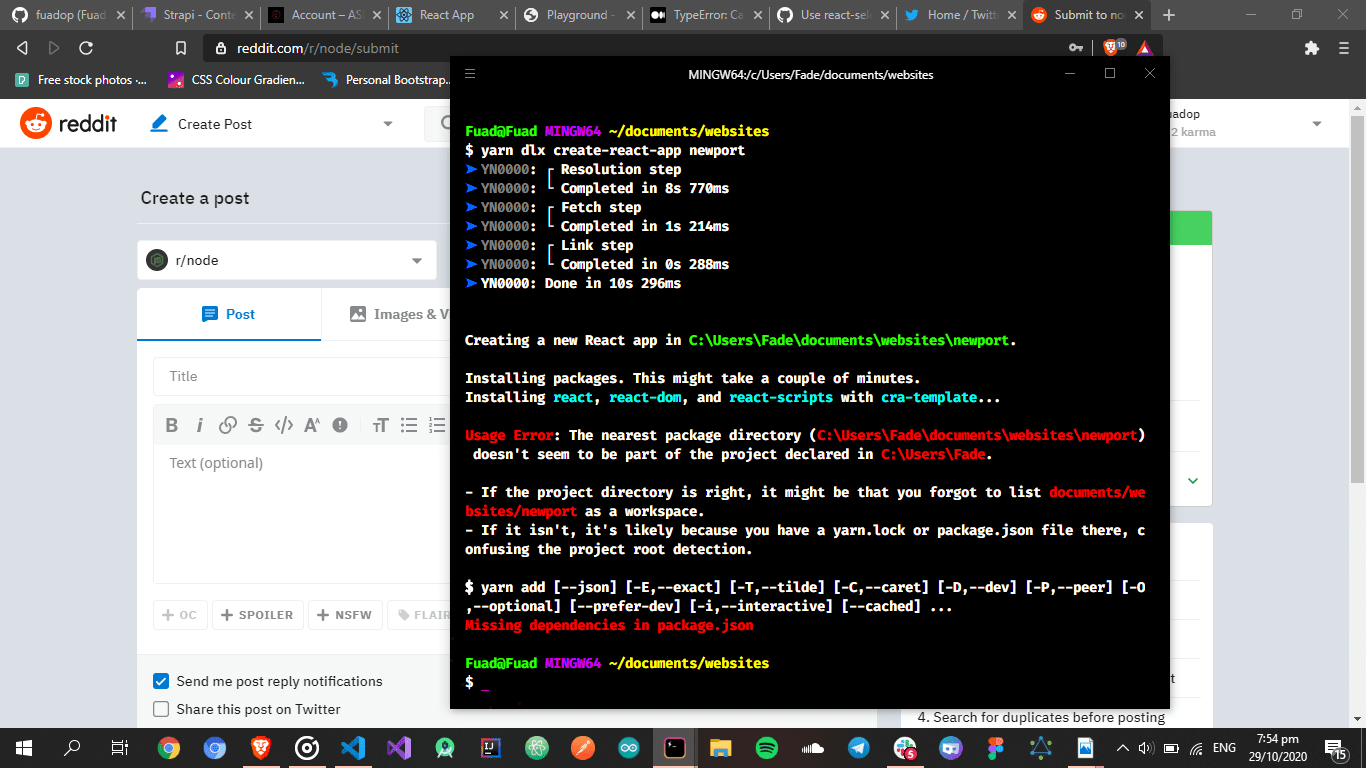Uncheck Send me post reply notifications
The height and width of the screenshot is (768, 1366).
coord(161,681)
